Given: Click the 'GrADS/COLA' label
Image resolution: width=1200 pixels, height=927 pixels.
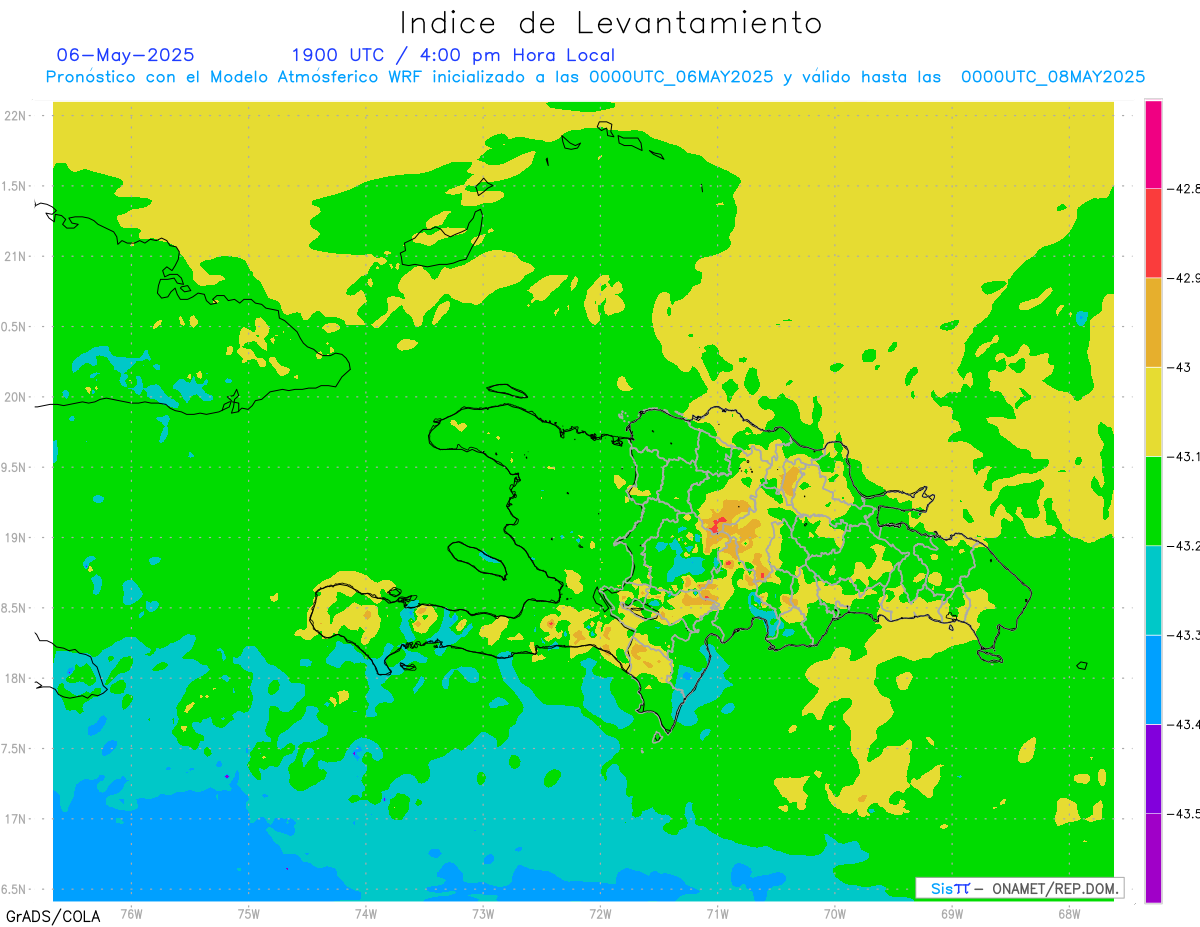Looking at the screenshot, I should click(x=53, y=916).
